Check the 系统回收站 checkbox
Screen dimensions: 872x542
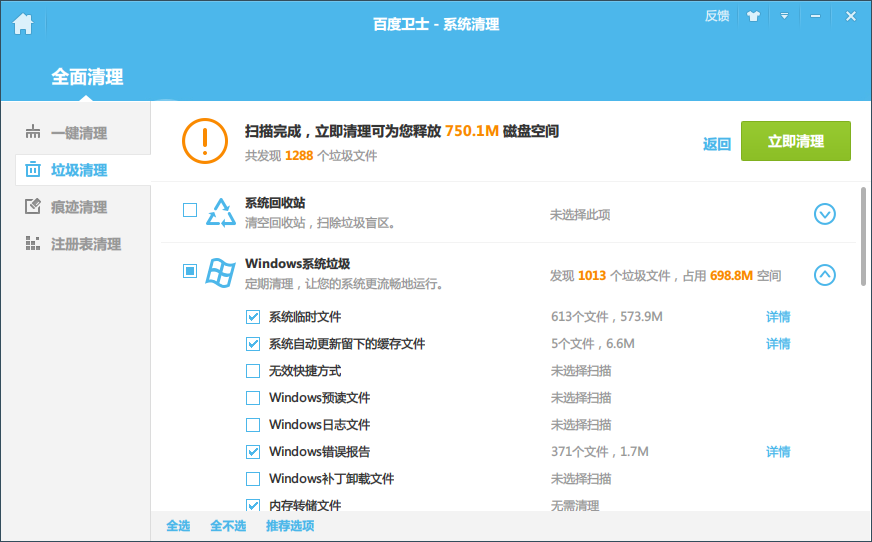(190, 210)
